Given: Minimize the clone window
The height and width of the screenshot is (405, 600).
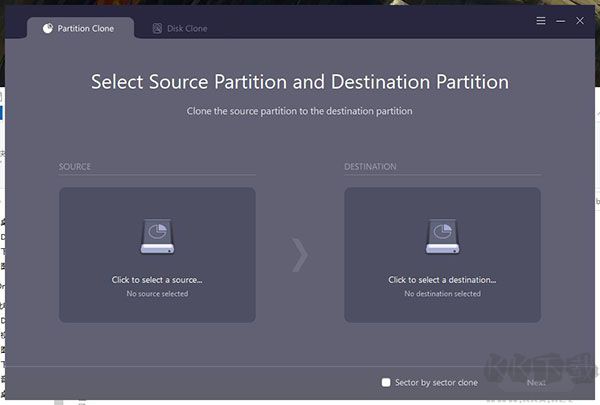Looking at the screenshot, I should [x=561, y=21].
